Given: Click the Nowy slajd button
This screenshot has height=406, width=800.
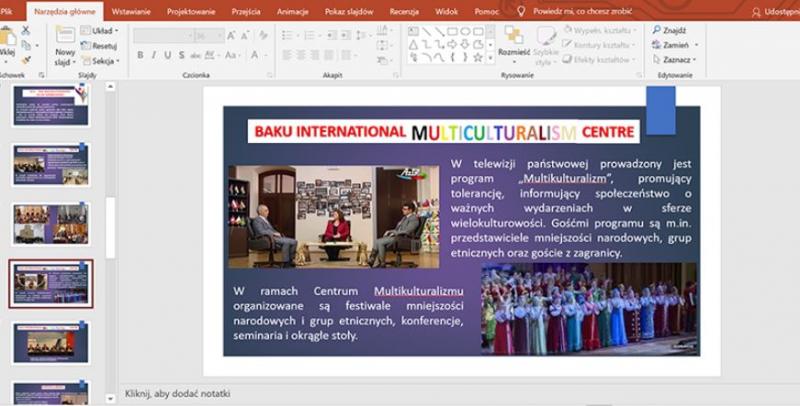Looking at the screenshot, I should click(x=65, y=46).
